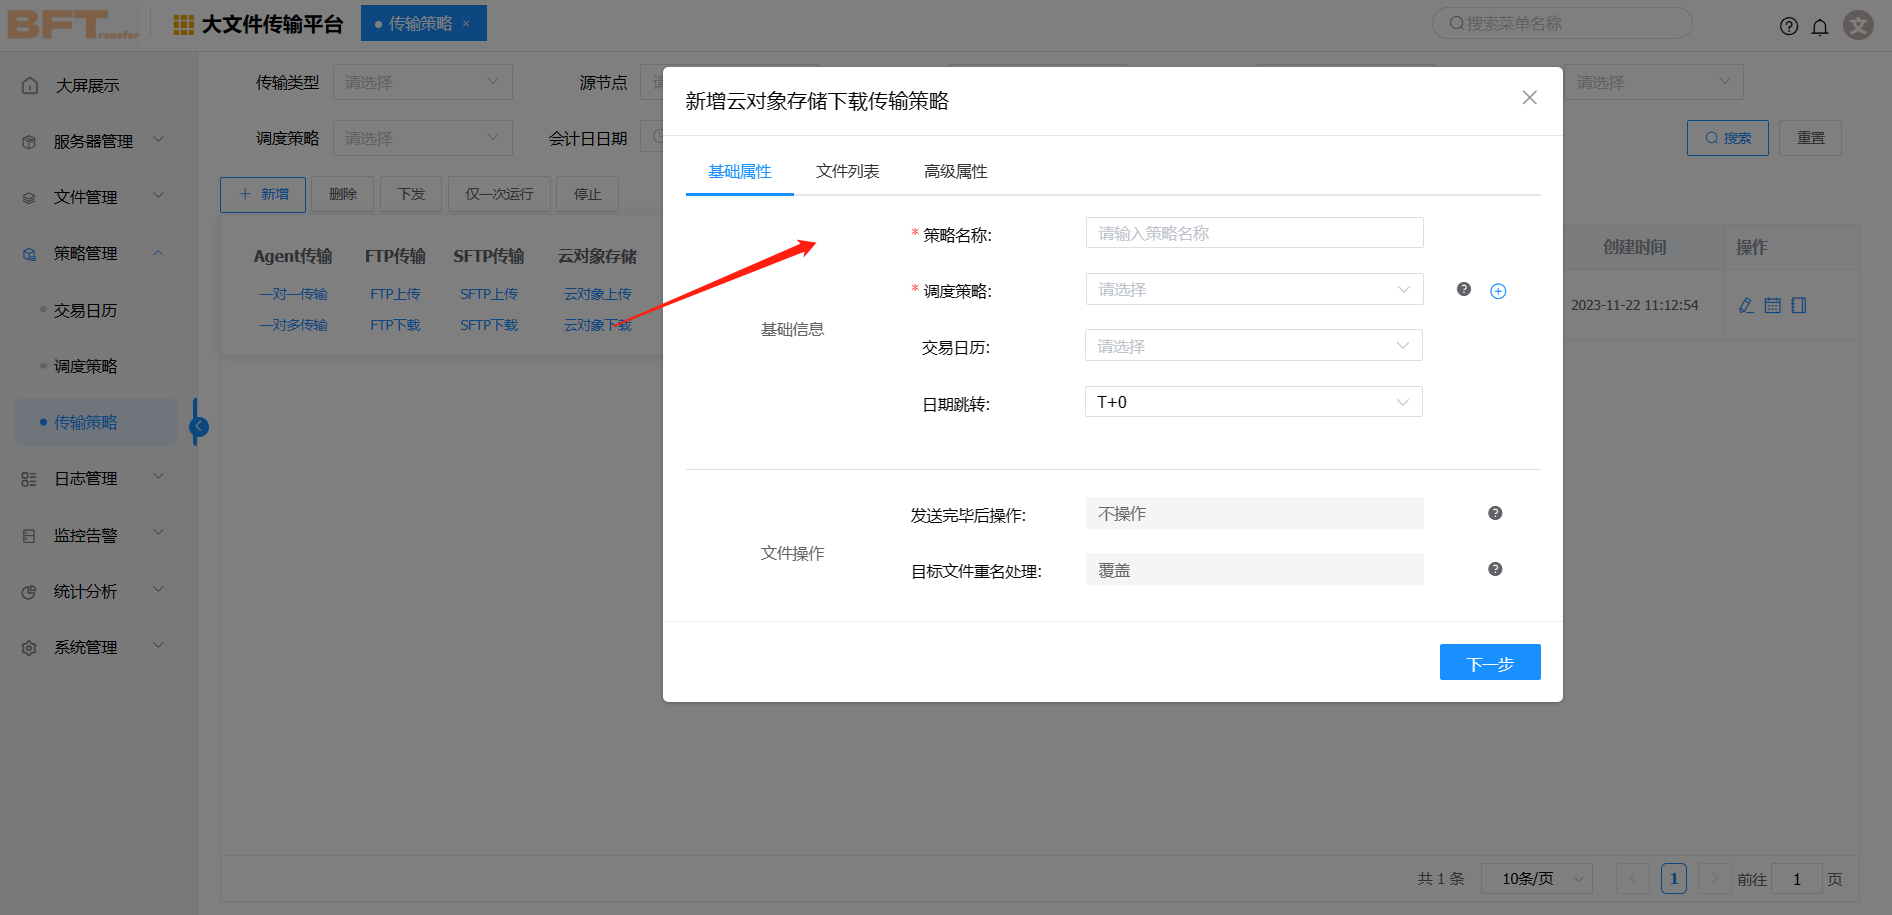Click the plus icon to add 调度策略
Image resolution: width=1892 pixels, height=915 pixels.
[1498, 291]
